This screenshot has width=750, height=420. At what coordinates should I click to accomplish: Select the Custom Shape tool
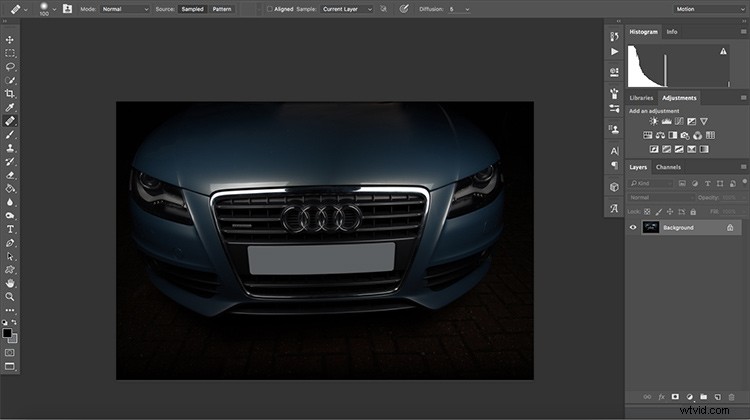(10, 270)
